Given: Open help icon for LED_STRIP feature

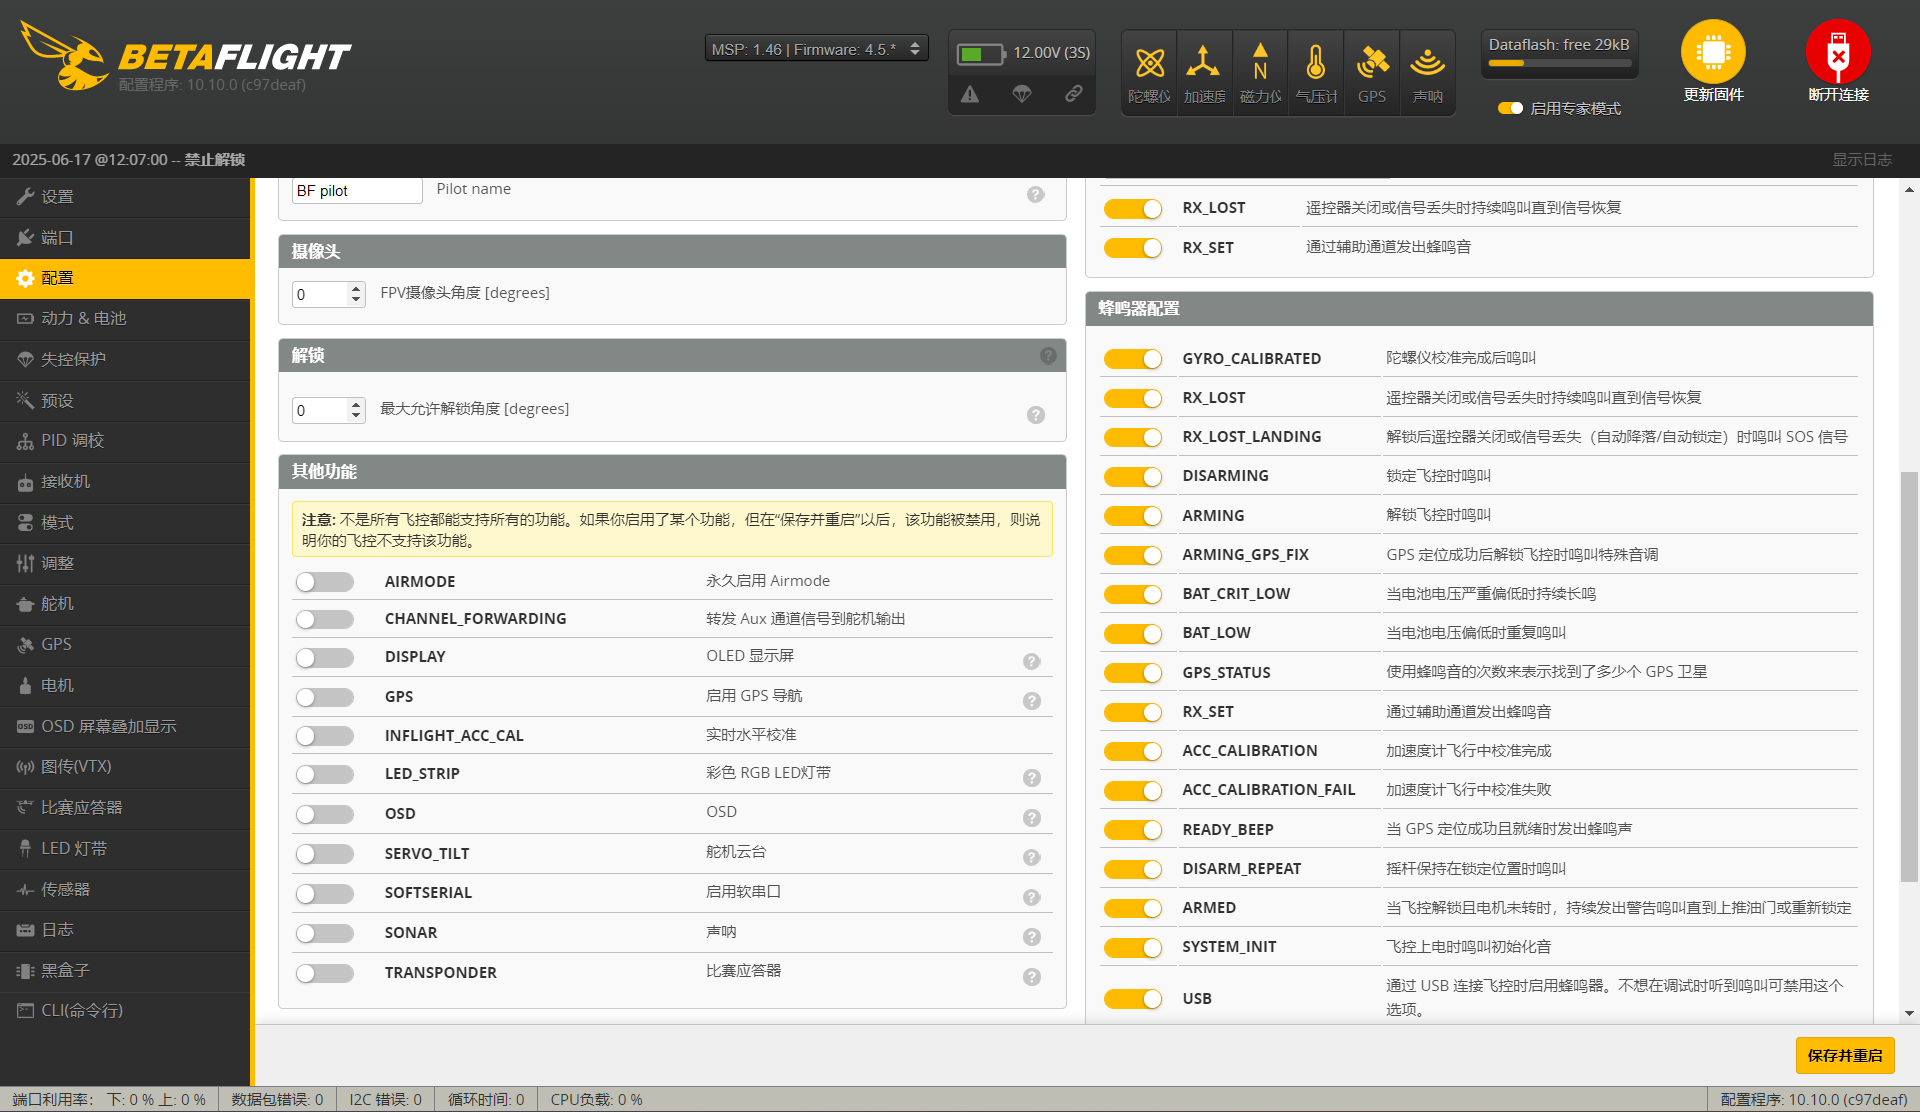Looking at the screenshot, I should pos(1032,778).
